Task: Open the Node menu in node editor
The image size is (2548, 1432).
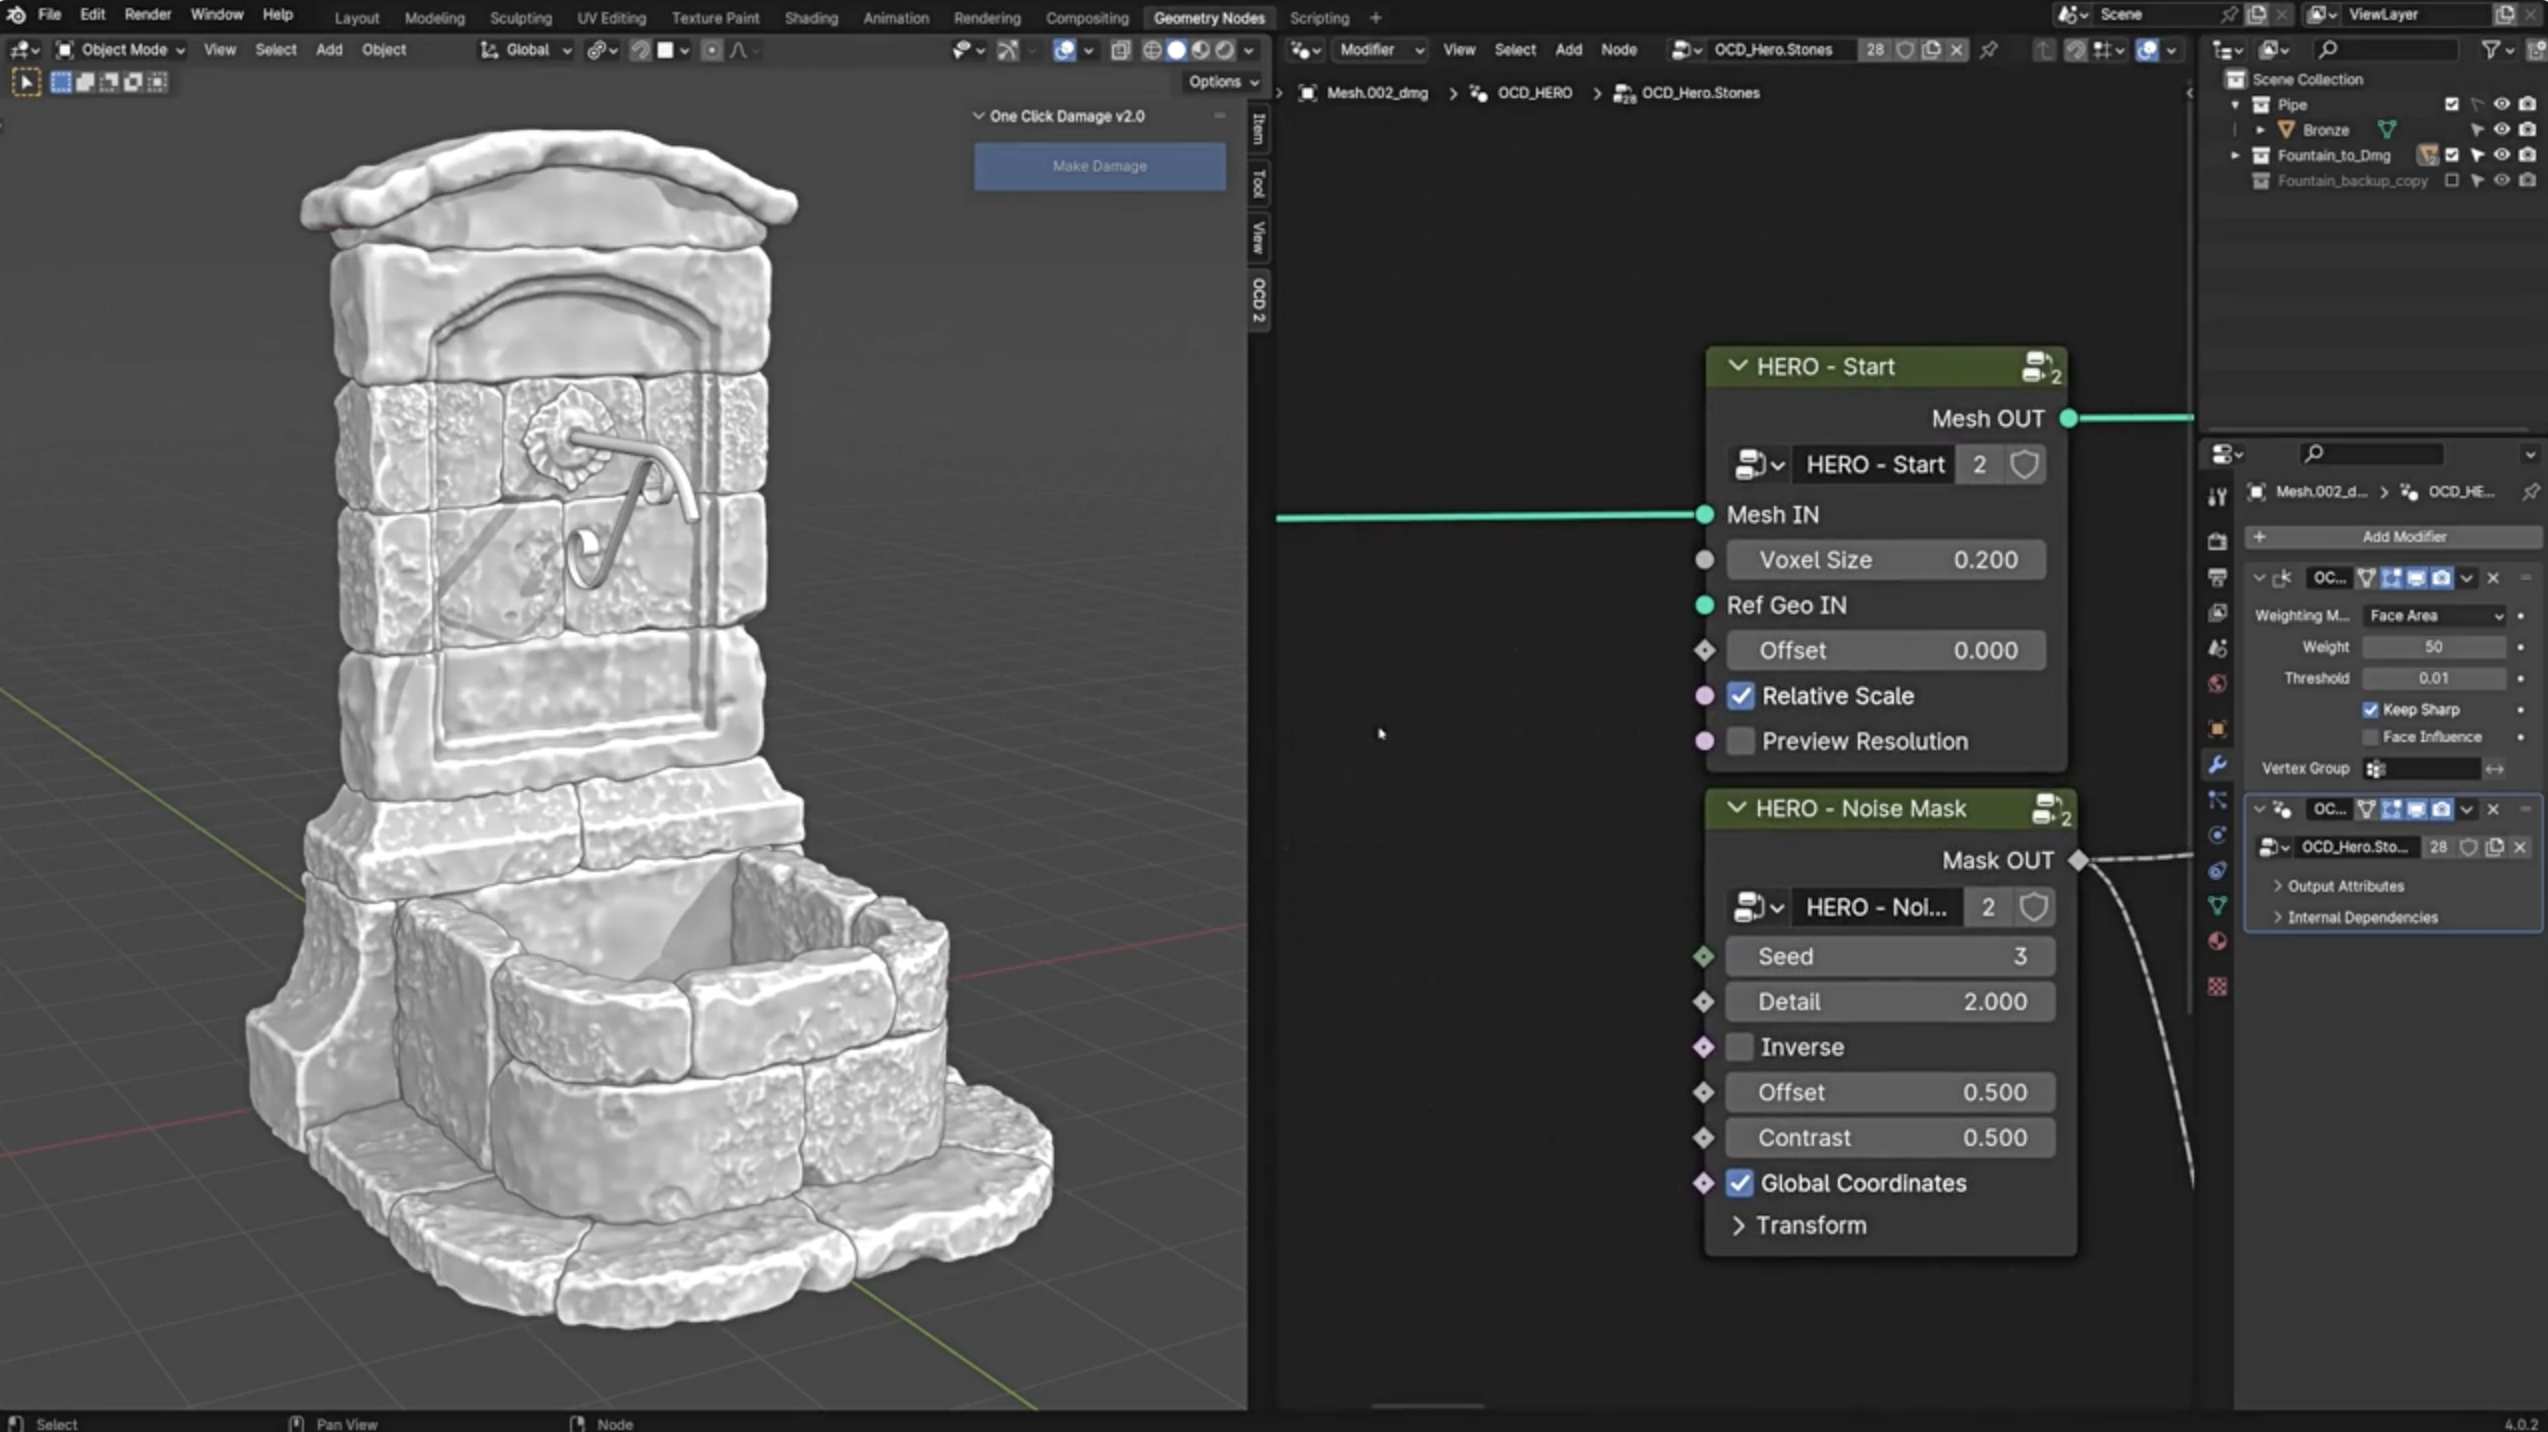Action: tap(1618, 50)
